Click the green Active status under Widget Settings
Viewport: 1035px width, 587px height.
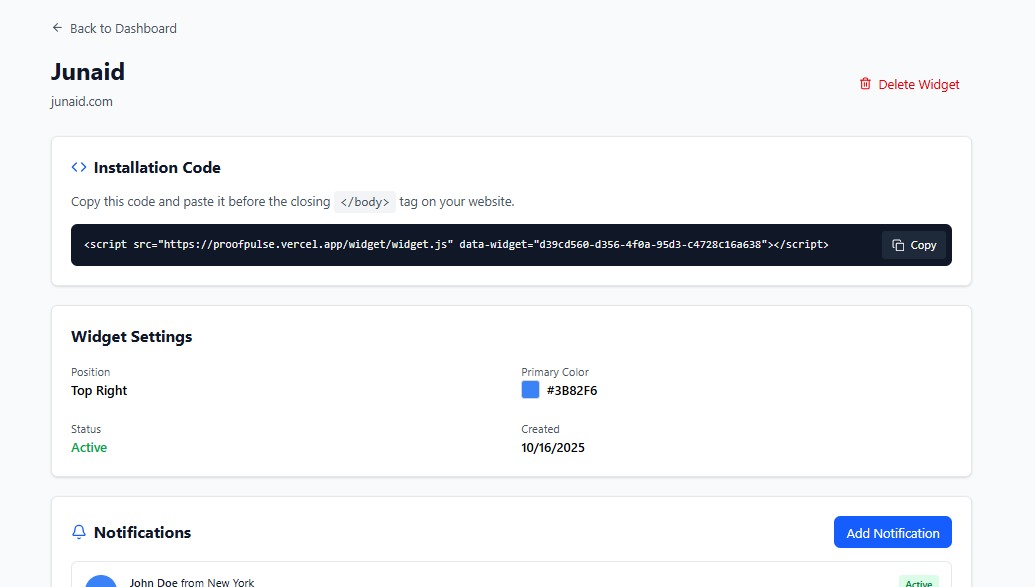[89, 447]
